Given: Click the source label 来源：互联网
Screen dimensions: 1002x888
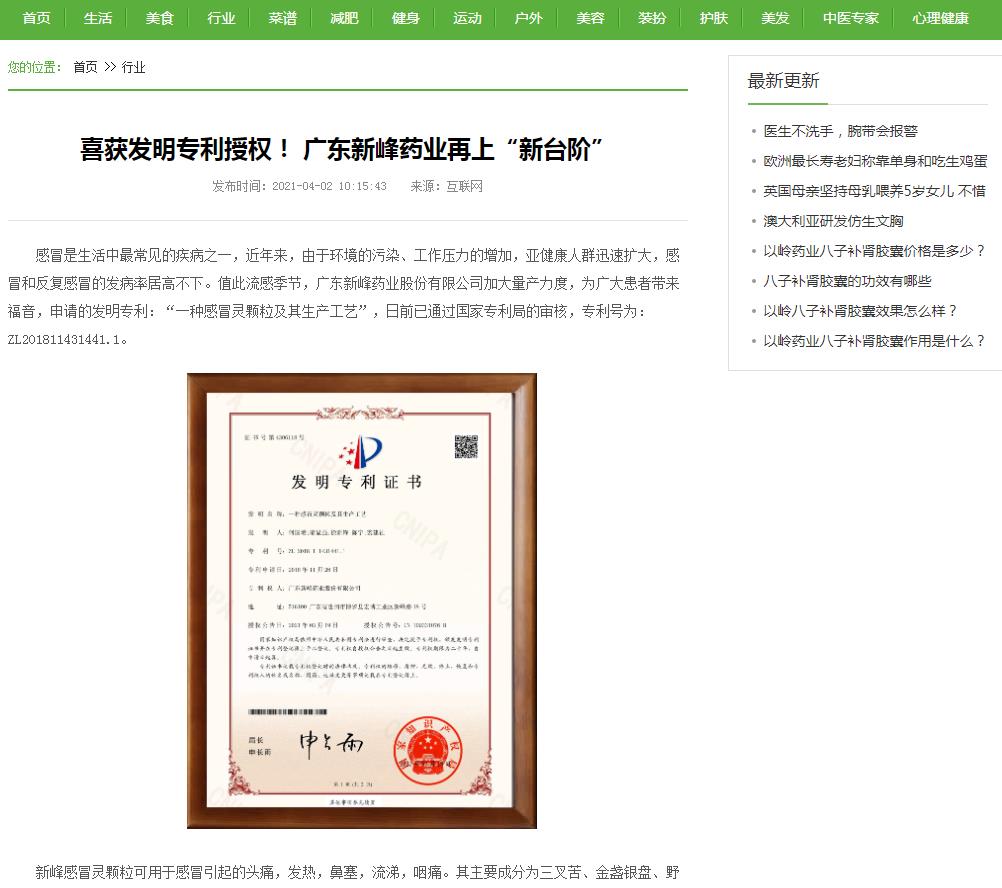Looking at the screenshot, I should (447, 186).
